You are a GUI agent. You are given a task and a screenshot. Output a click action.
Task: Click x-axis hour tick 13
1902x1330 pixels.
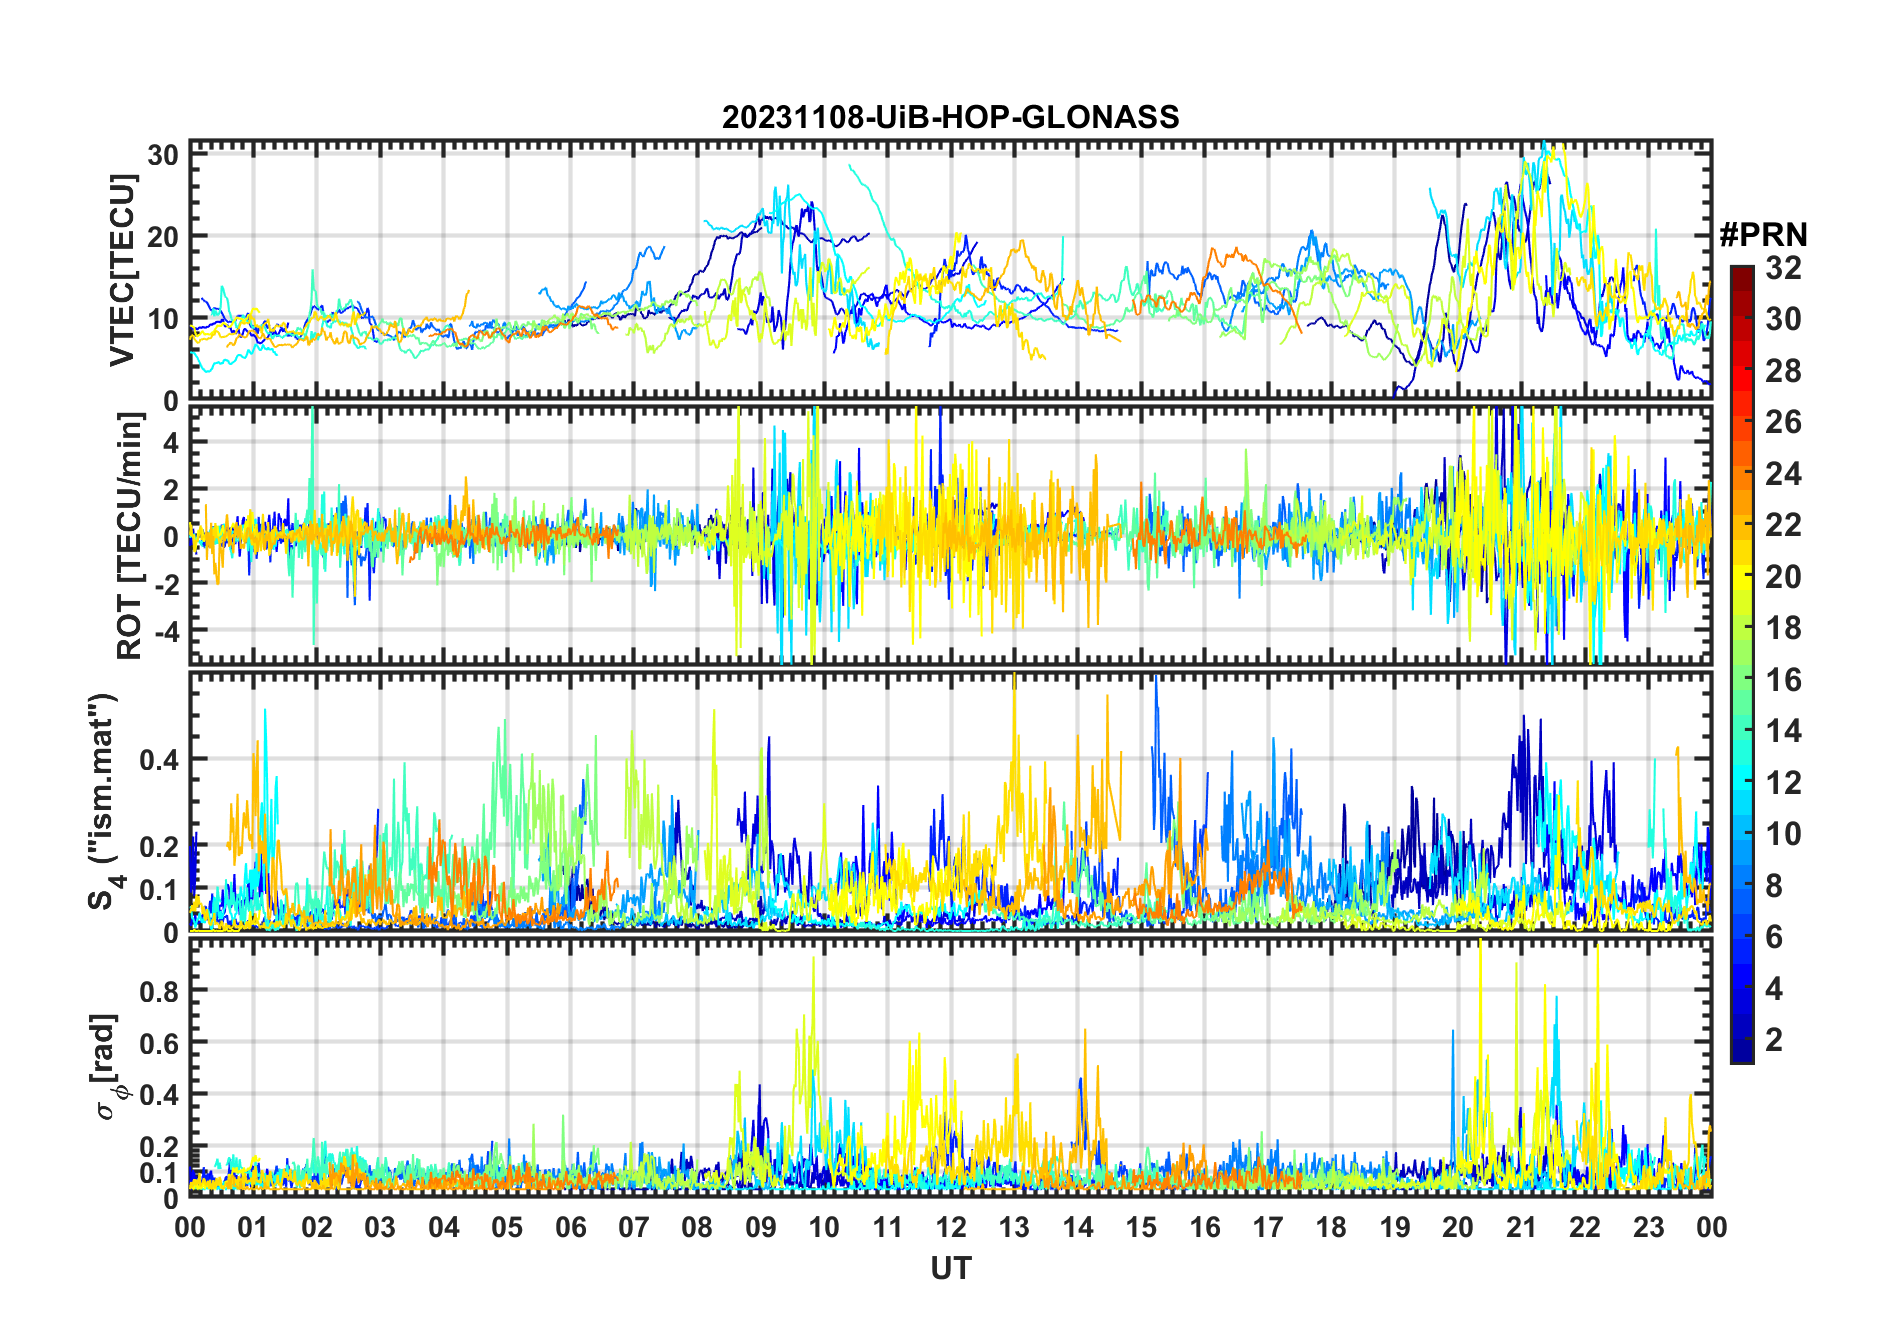pos(1014,1227)
